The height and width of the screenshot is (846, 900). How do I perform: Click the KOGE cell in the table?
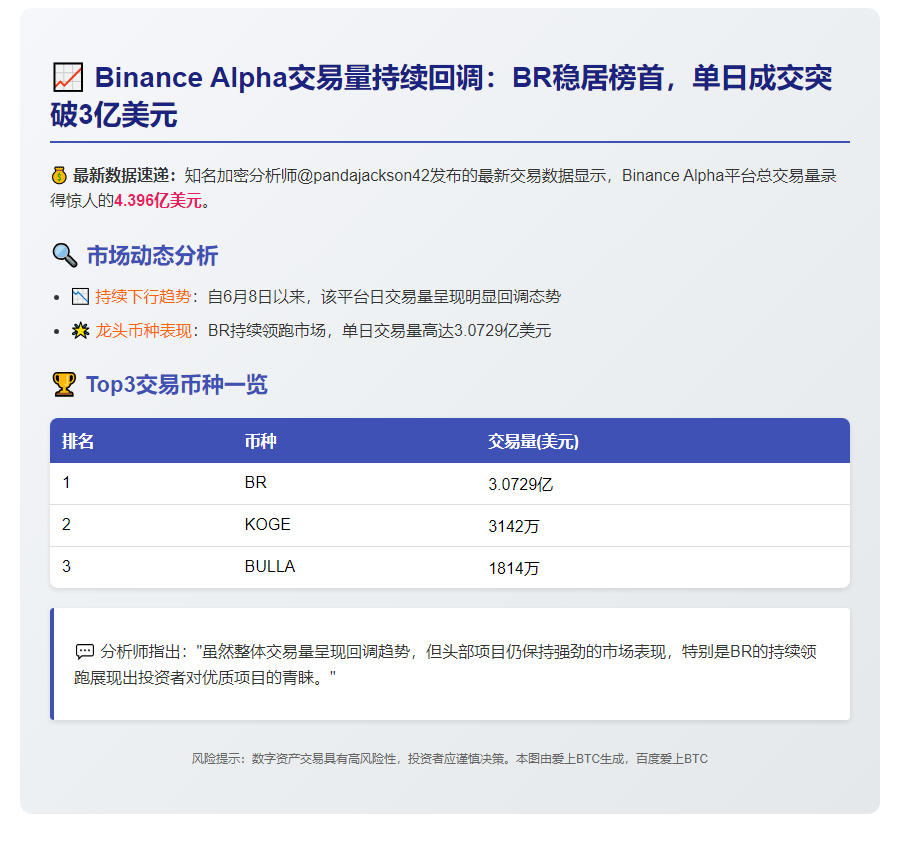coord(267,525)
